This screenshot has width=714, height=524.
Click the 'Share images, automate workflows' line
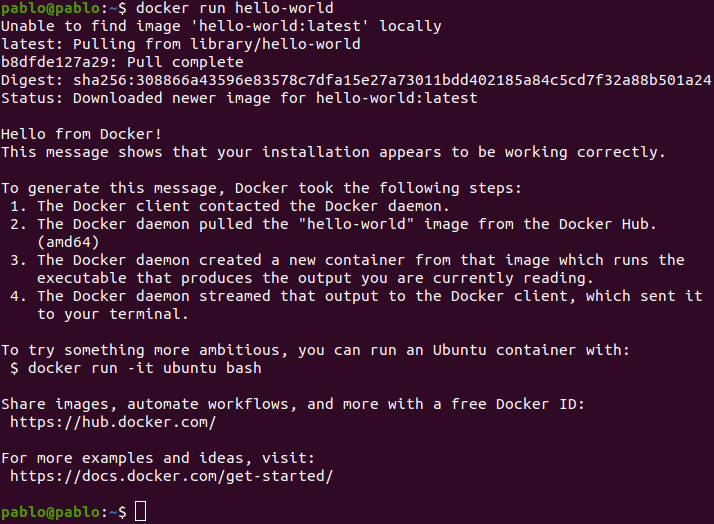coord(293,404)
